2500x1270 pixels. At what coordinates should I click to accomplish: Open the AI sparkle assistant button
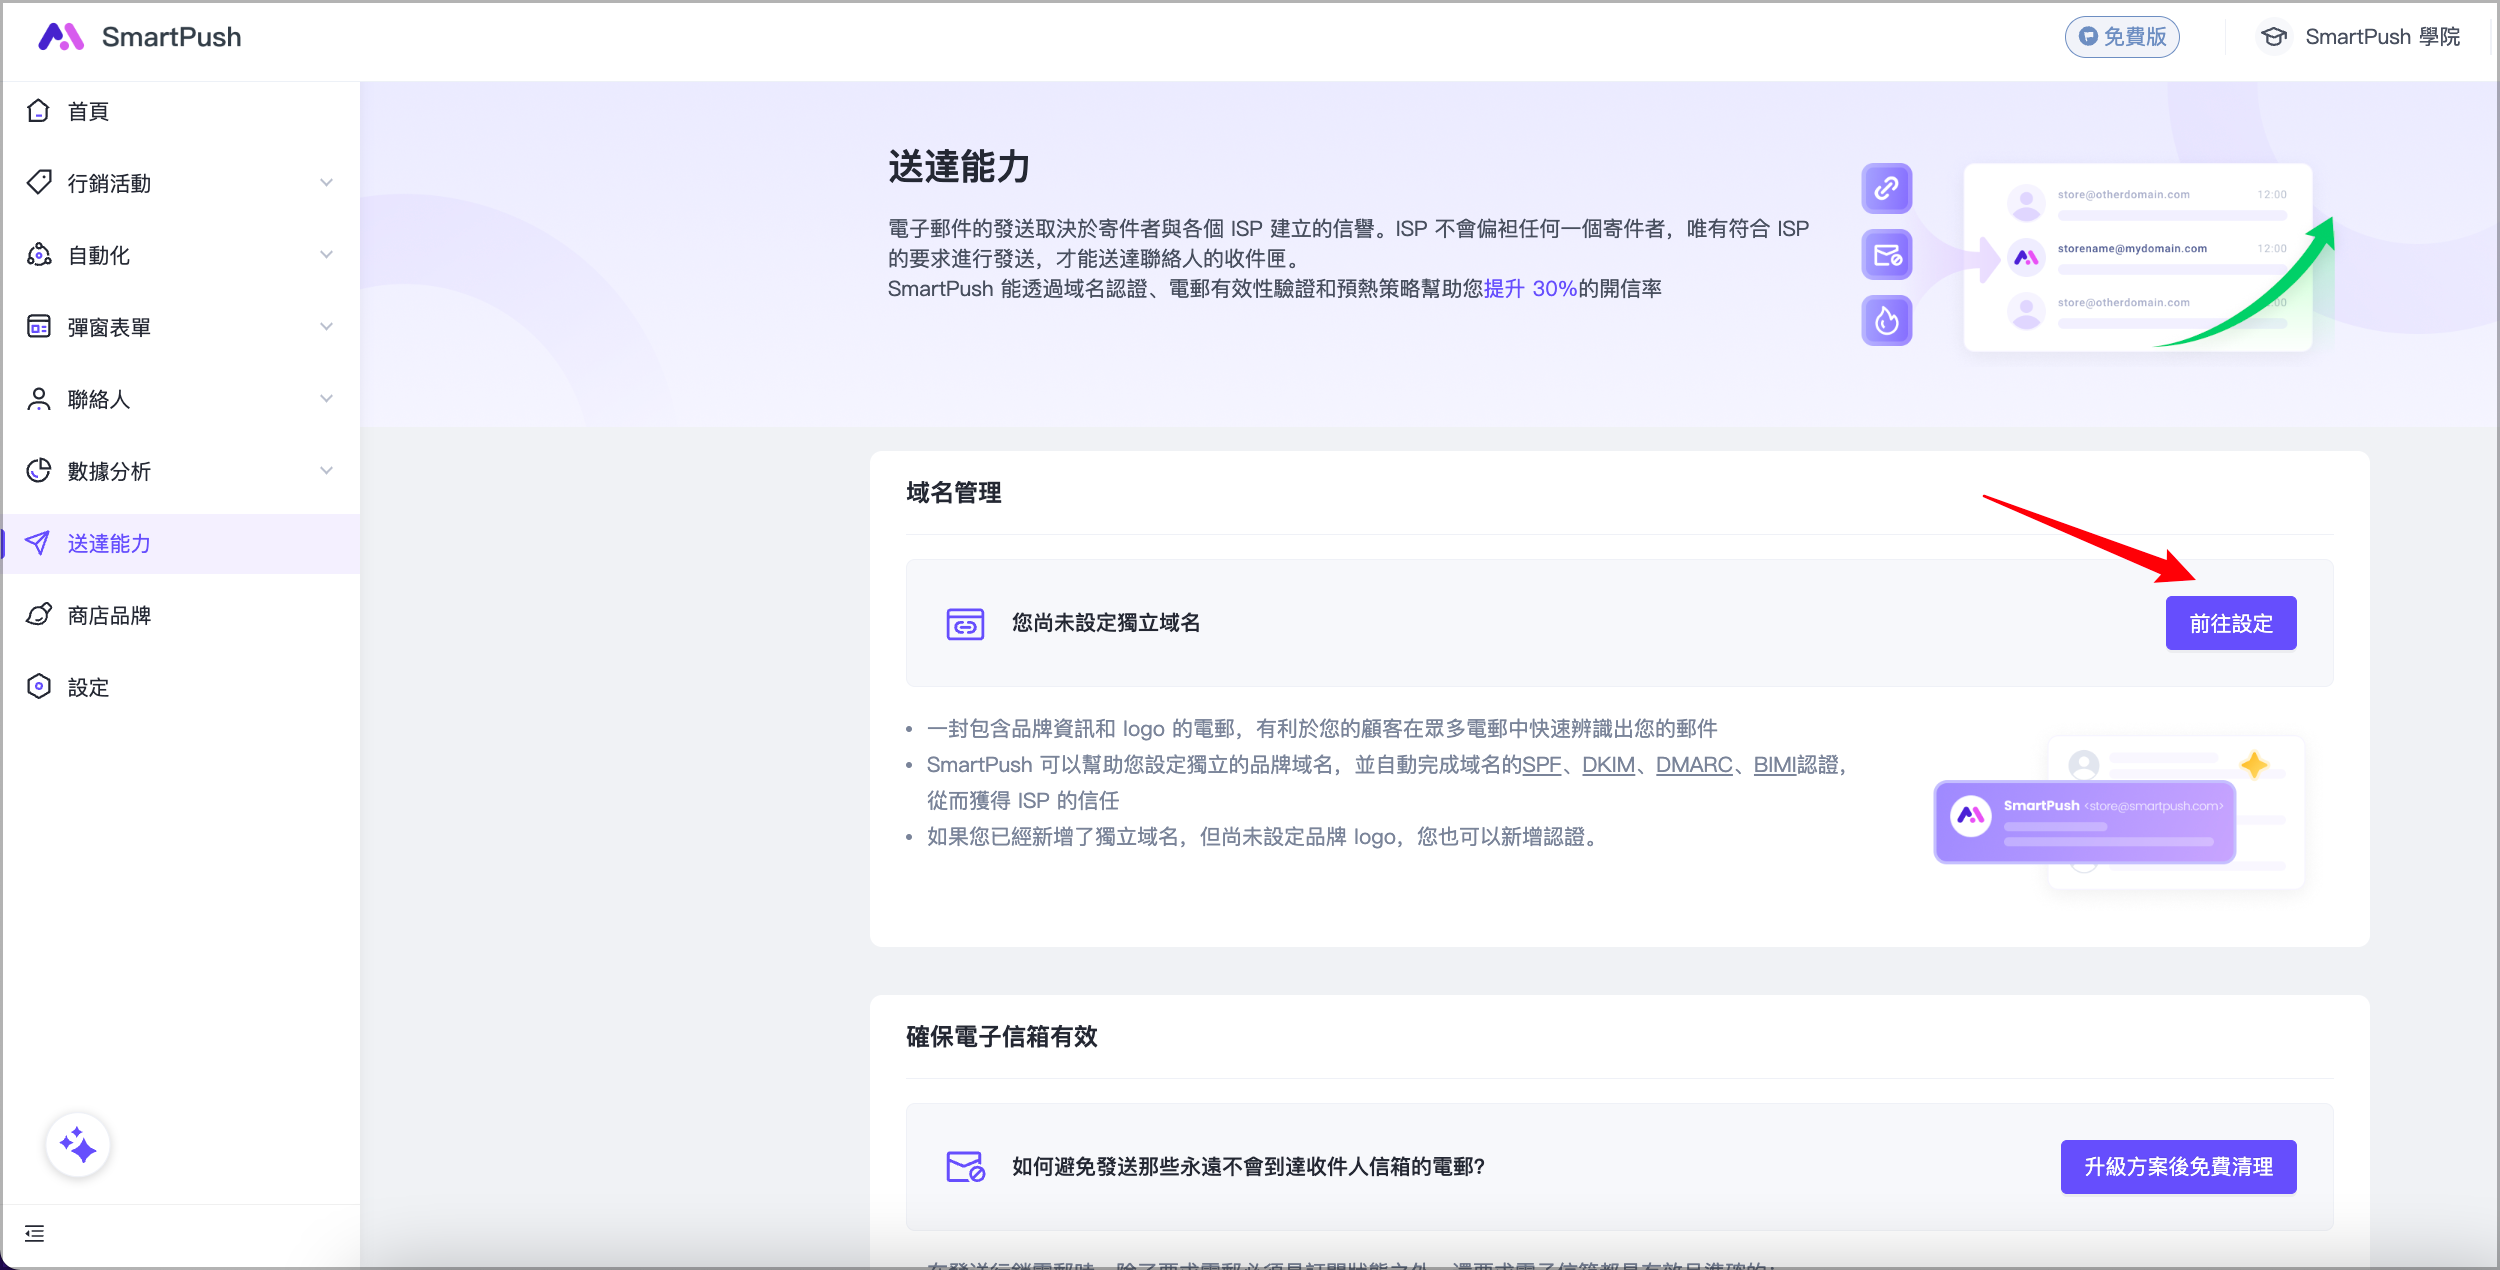click(78, 1145)
